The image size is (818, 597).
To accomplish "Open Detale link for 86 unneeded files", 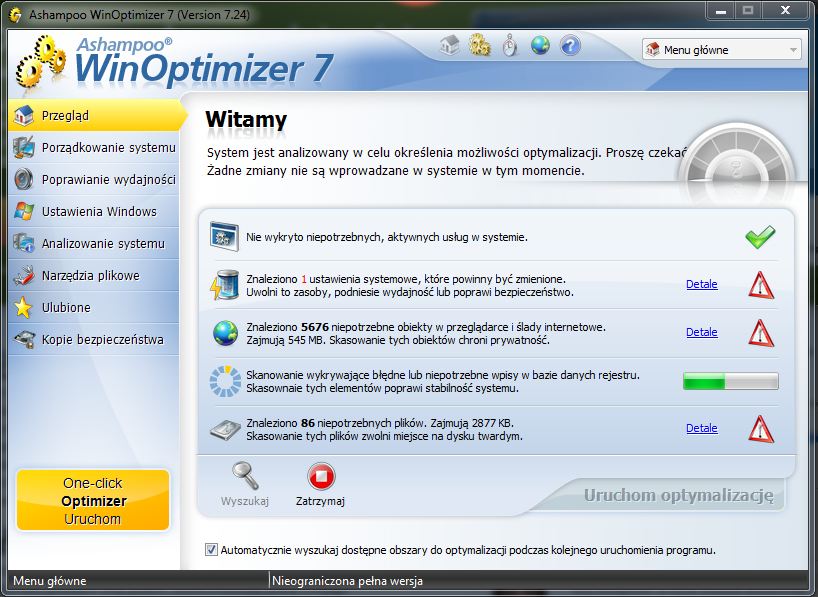I will 702,428.
